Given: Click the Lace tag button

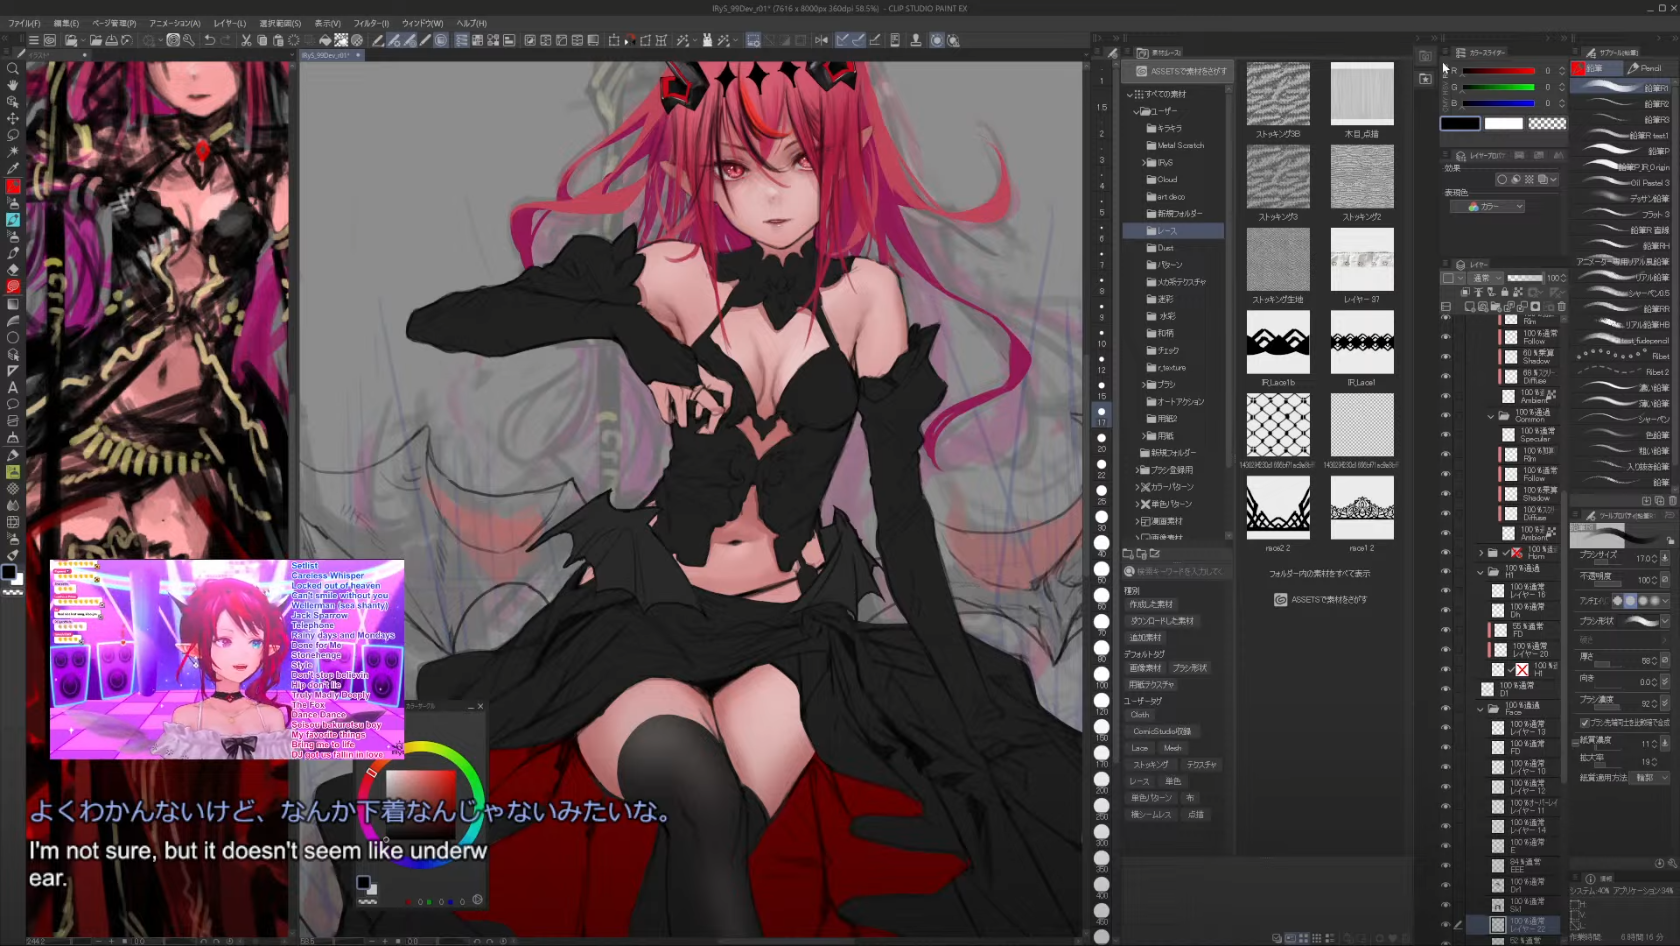Looking at the screenshot, I should click(x=1139, y=748).
